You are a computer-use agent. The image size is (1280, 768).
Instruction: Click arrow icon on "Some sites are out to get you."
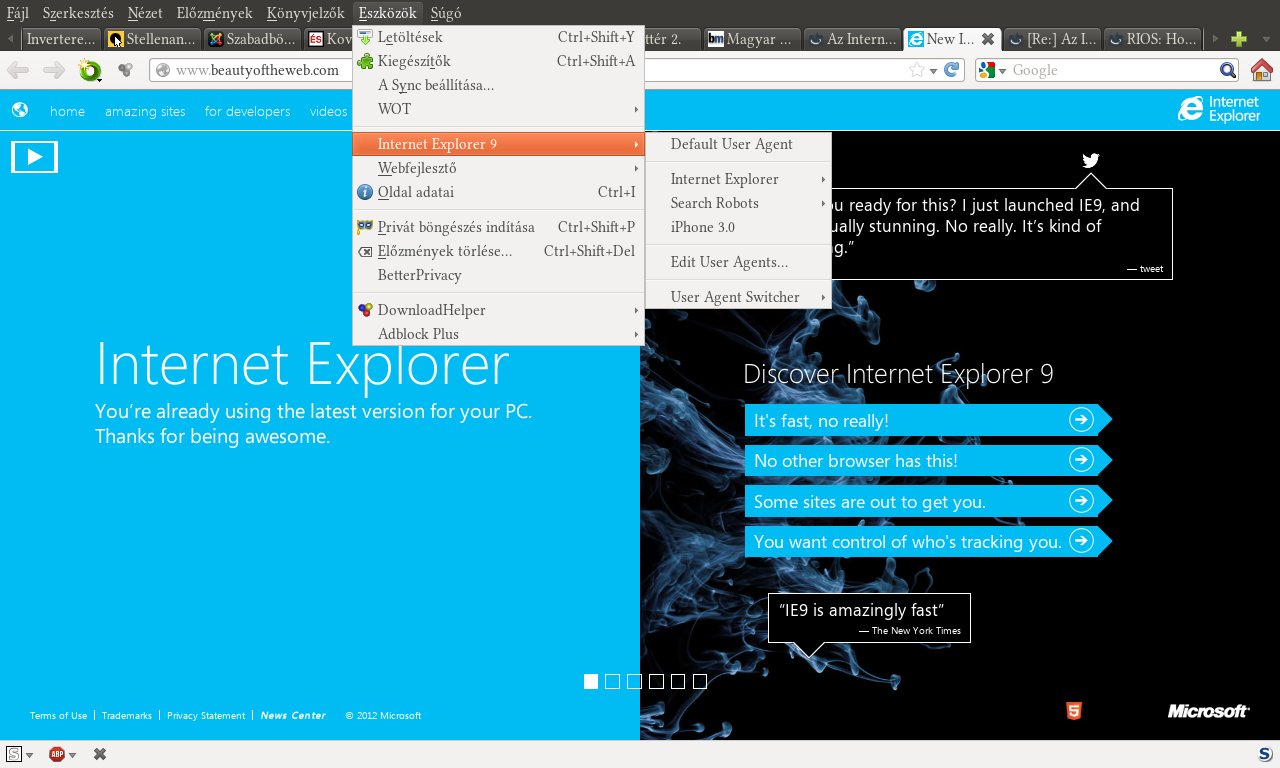[x=1081, y=501]
